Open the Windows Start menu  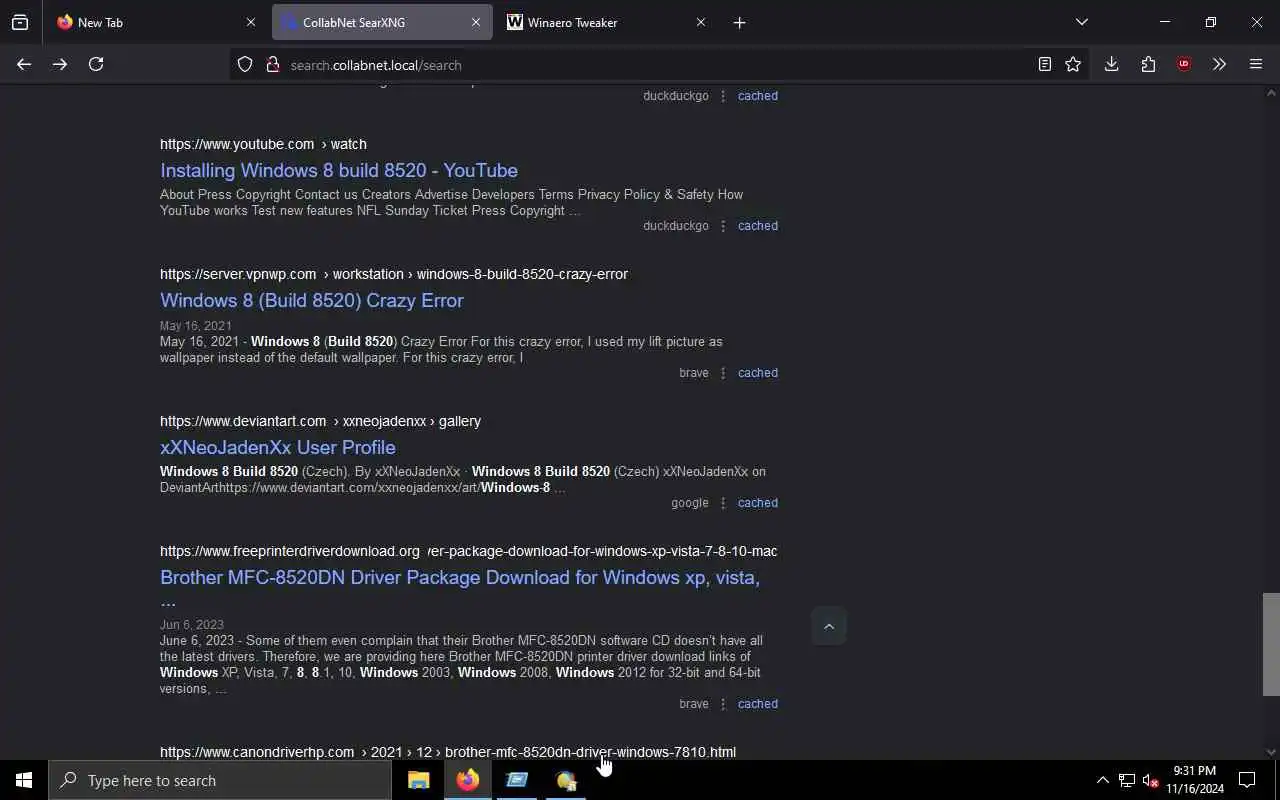pos(24,780)
